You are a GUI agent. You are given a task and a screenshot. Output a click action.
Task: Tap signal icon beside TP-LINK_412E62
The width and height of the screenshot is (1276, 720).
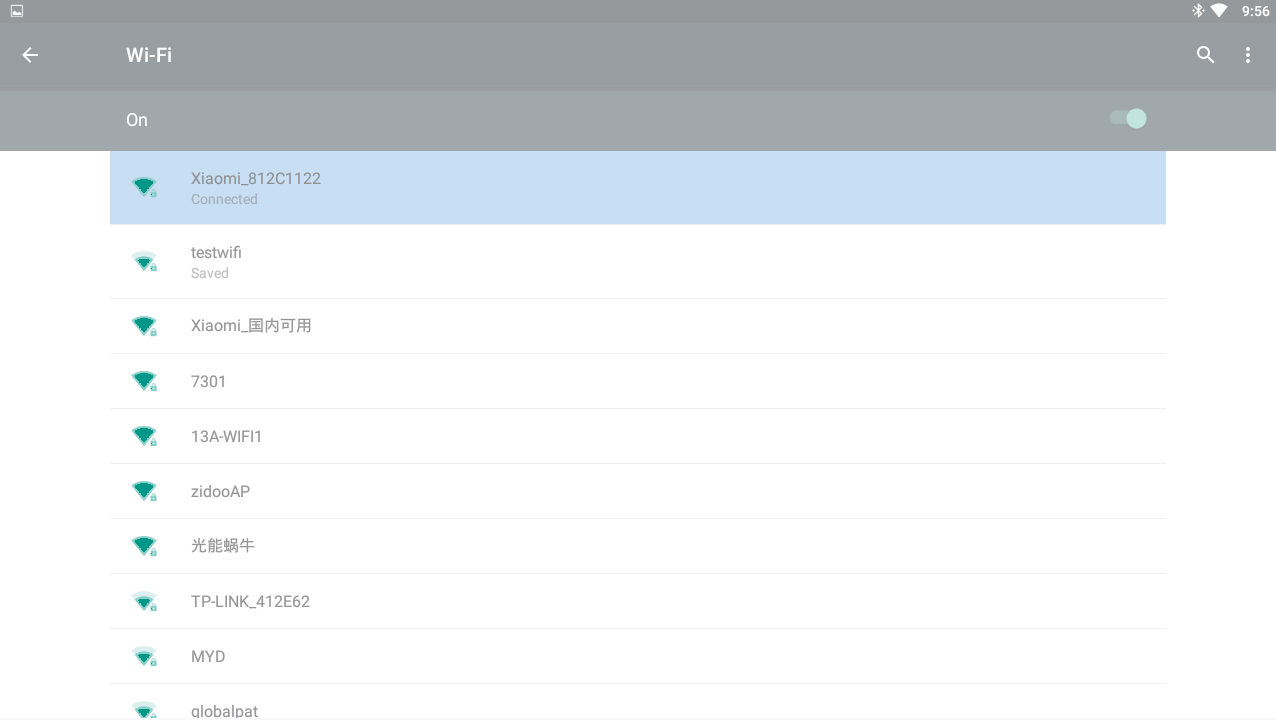pos(145,601)
